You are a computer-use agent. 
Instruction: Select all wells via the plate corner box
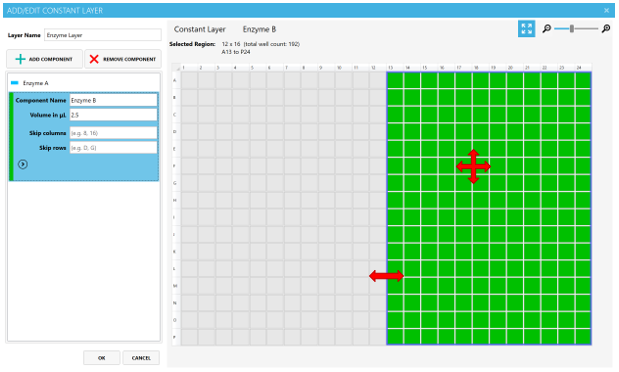coord(176,68)
